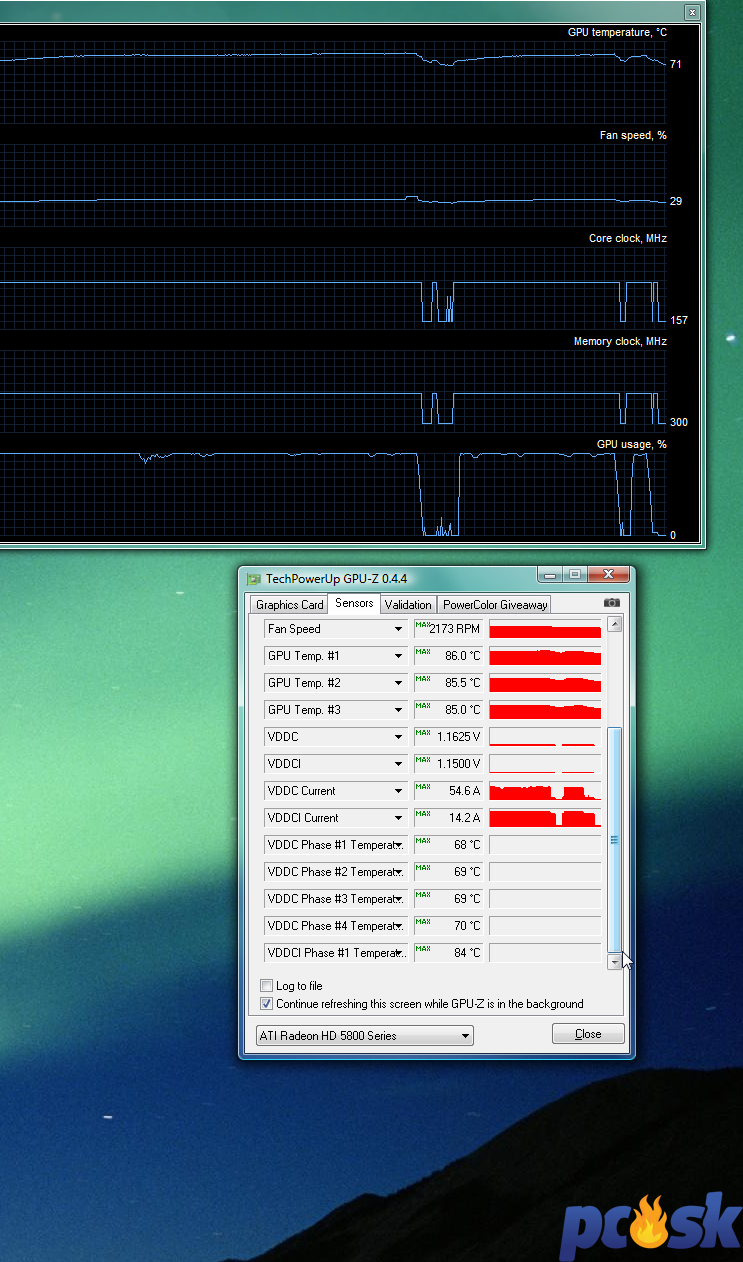Click the Memory clock graph in monitor window
Screen dimensions: 743x1262
coord(333,391)
